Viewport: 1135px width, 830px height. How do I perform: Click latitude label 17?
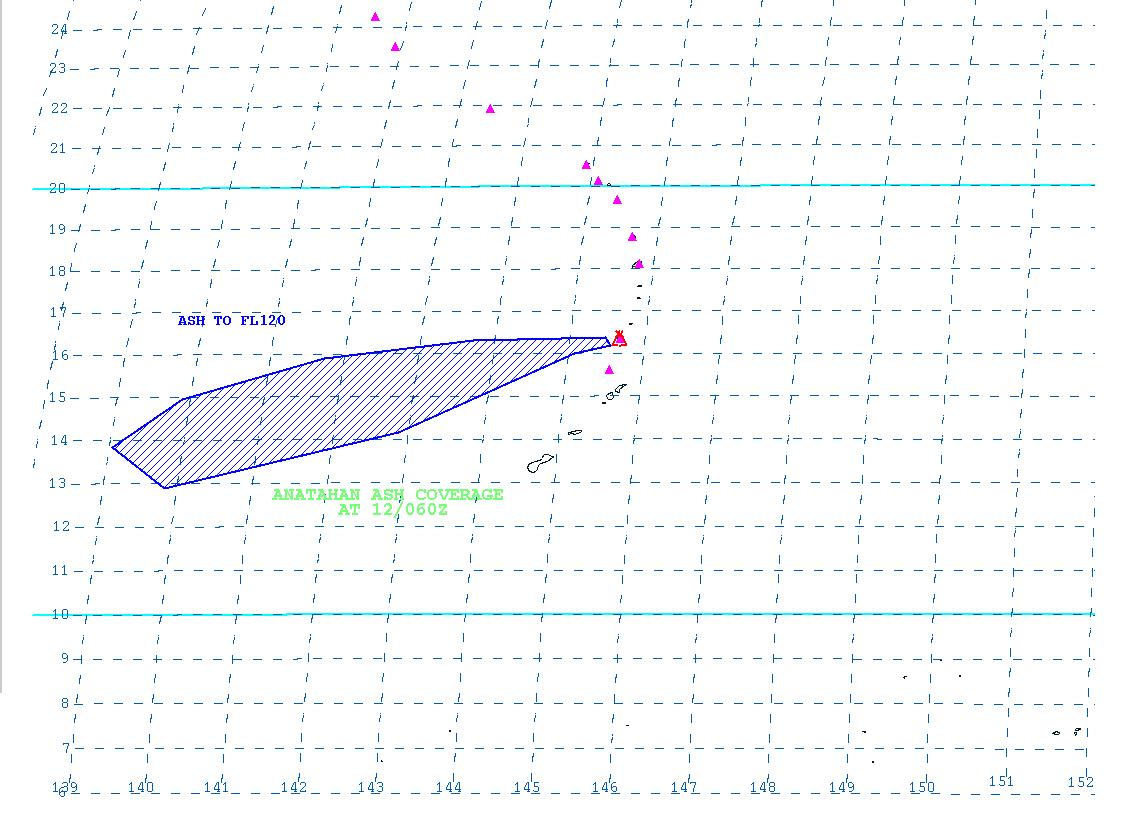pos(58,313)
